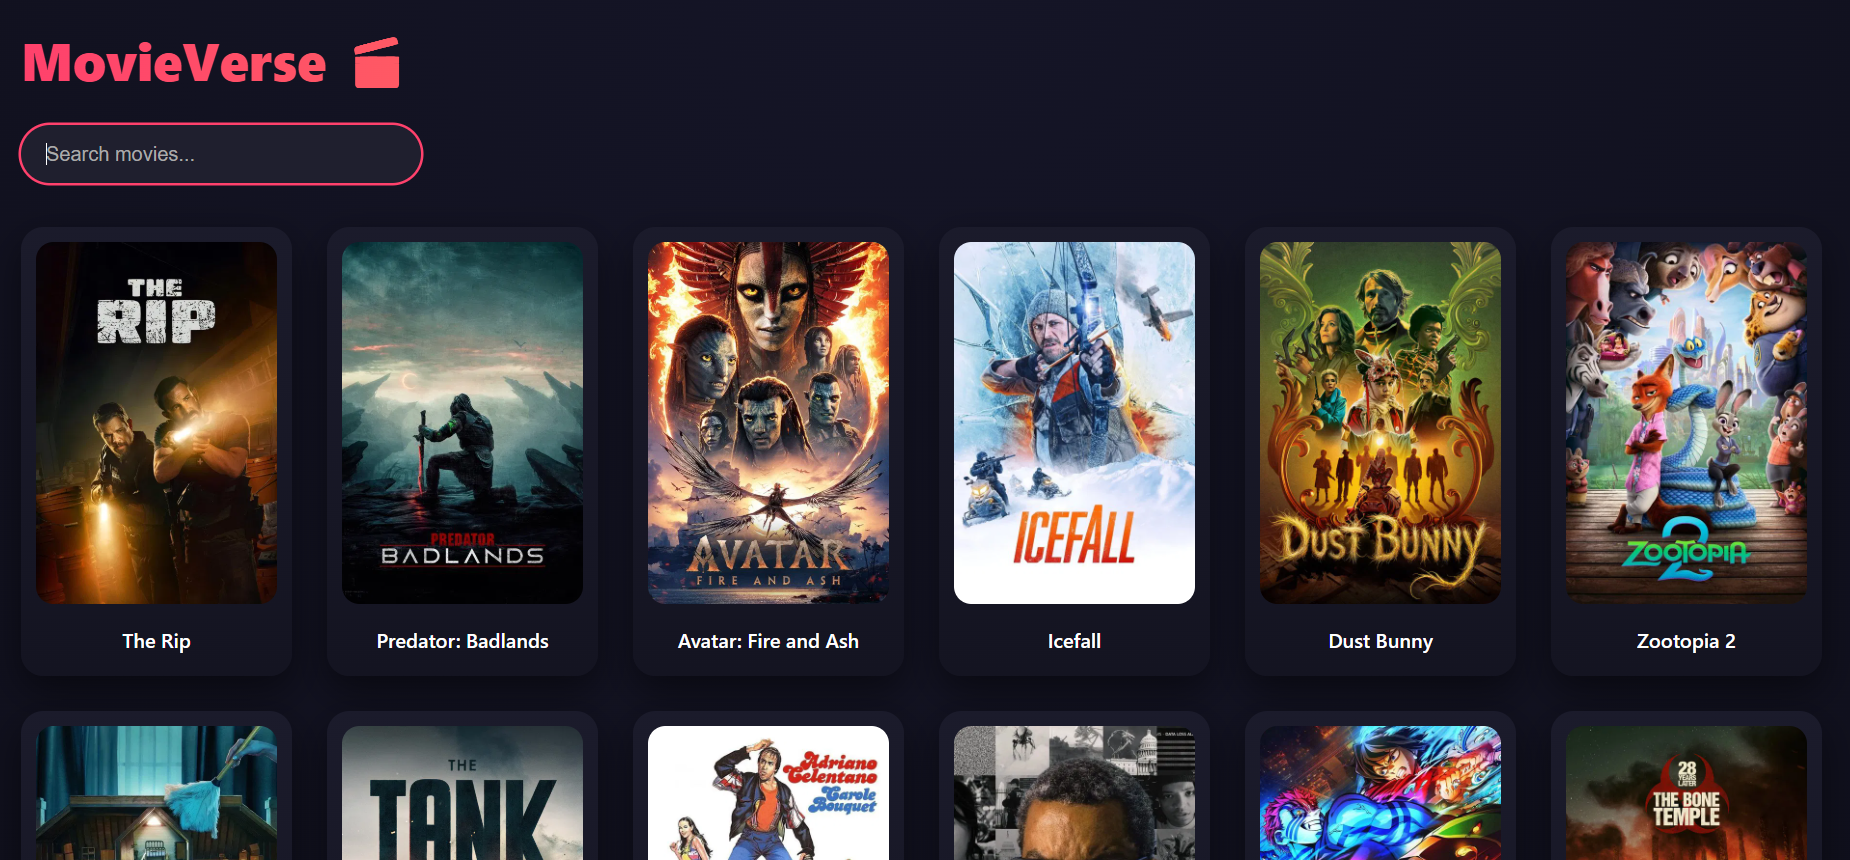
Task: Open the Dust Bunny poster
Action: click(x=1380, y=422)
